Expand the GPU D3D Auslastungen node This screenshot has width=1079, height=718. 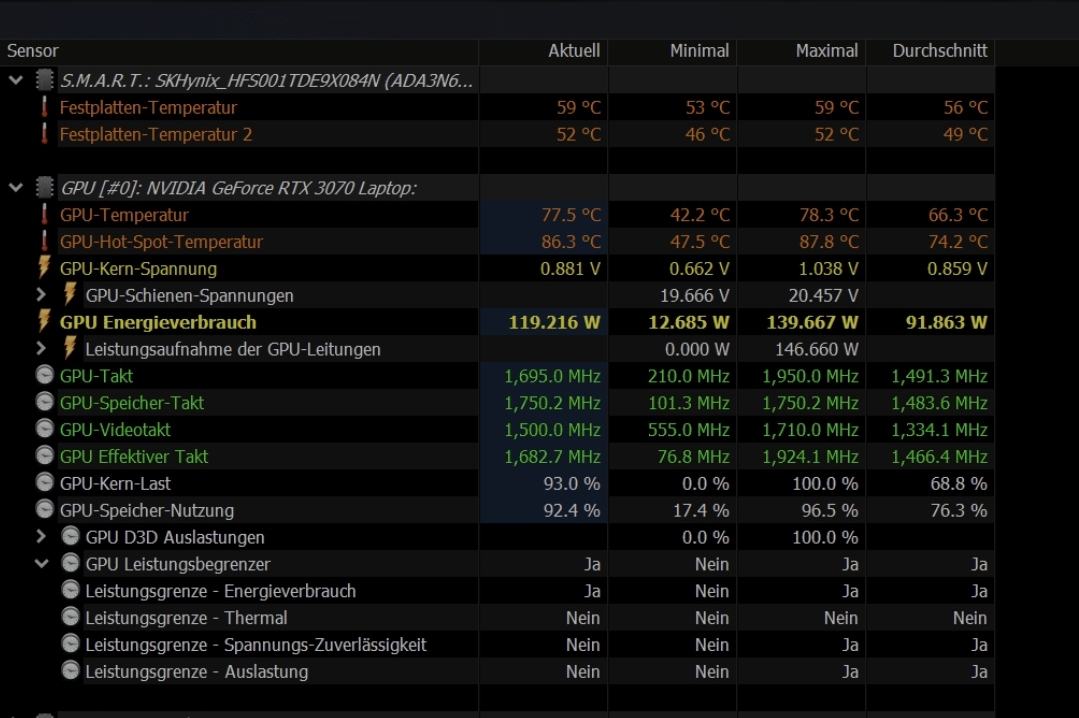41,537
